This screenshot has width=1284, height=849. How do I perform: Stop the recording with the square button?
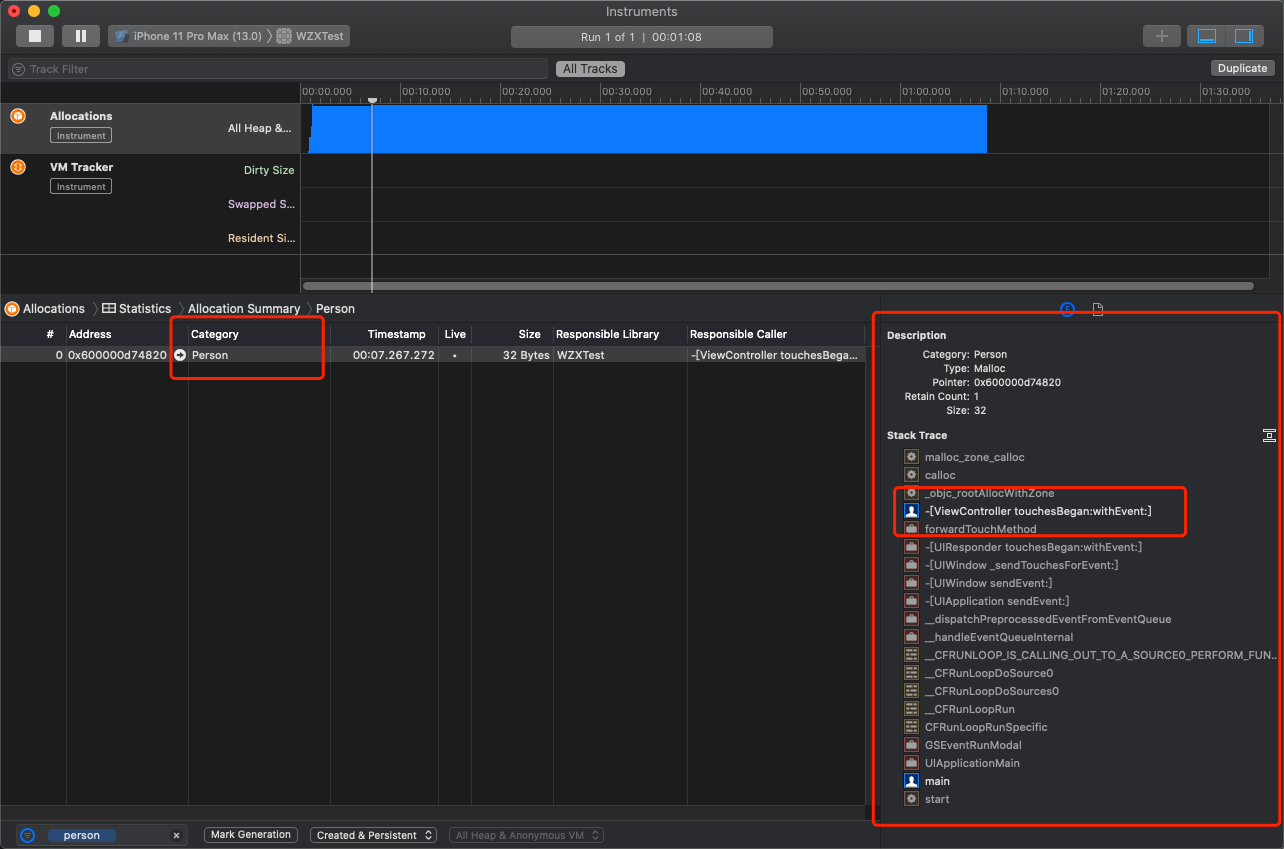pyautogui.click(x=35, y=36)
